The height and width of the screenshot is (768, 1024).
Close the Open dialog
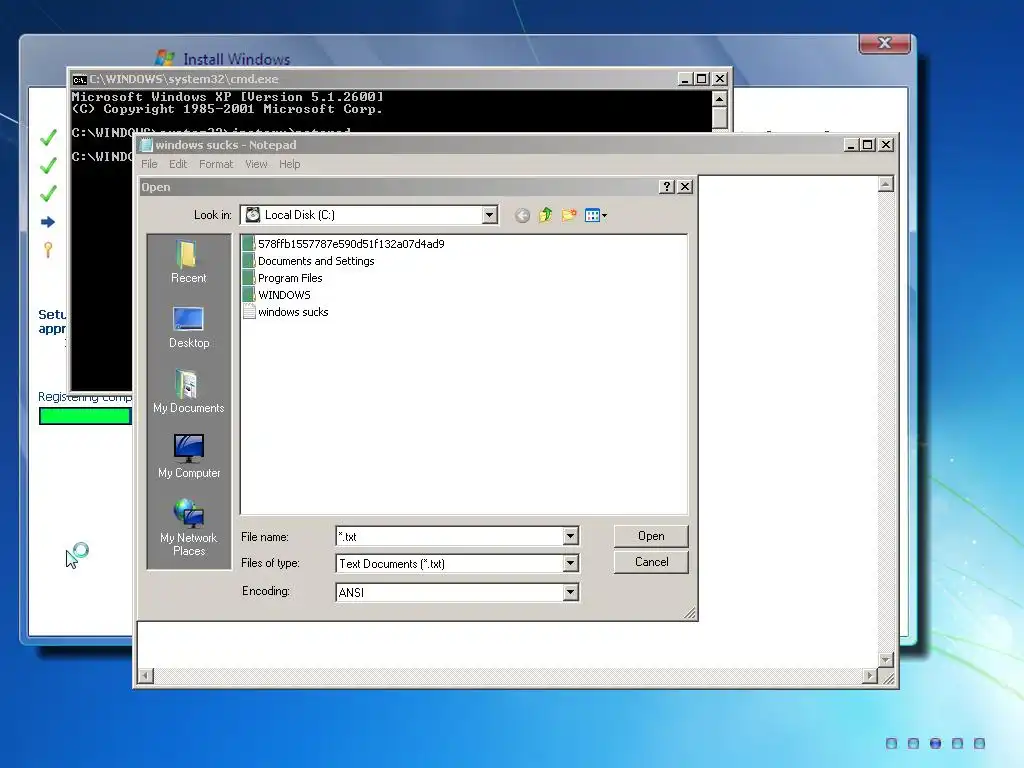(x=684, y=187)
